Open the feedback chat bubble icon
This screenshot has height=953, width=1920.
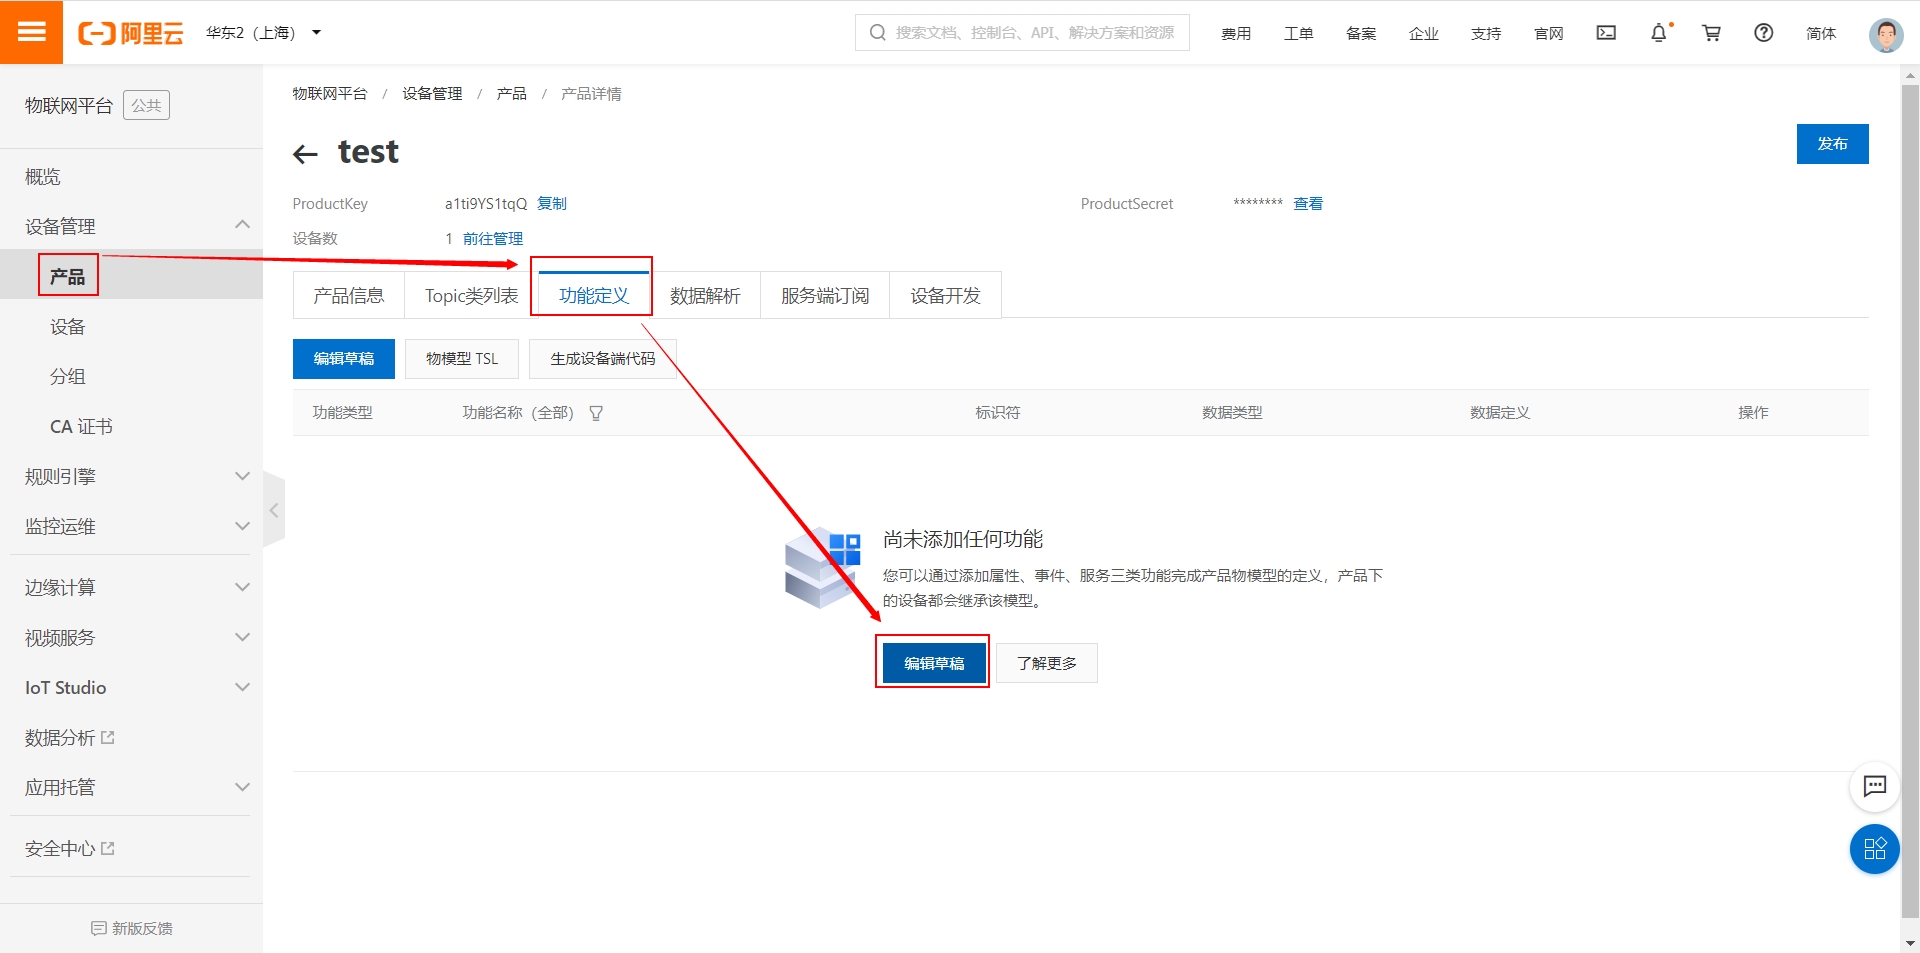tap(1875, 787)
